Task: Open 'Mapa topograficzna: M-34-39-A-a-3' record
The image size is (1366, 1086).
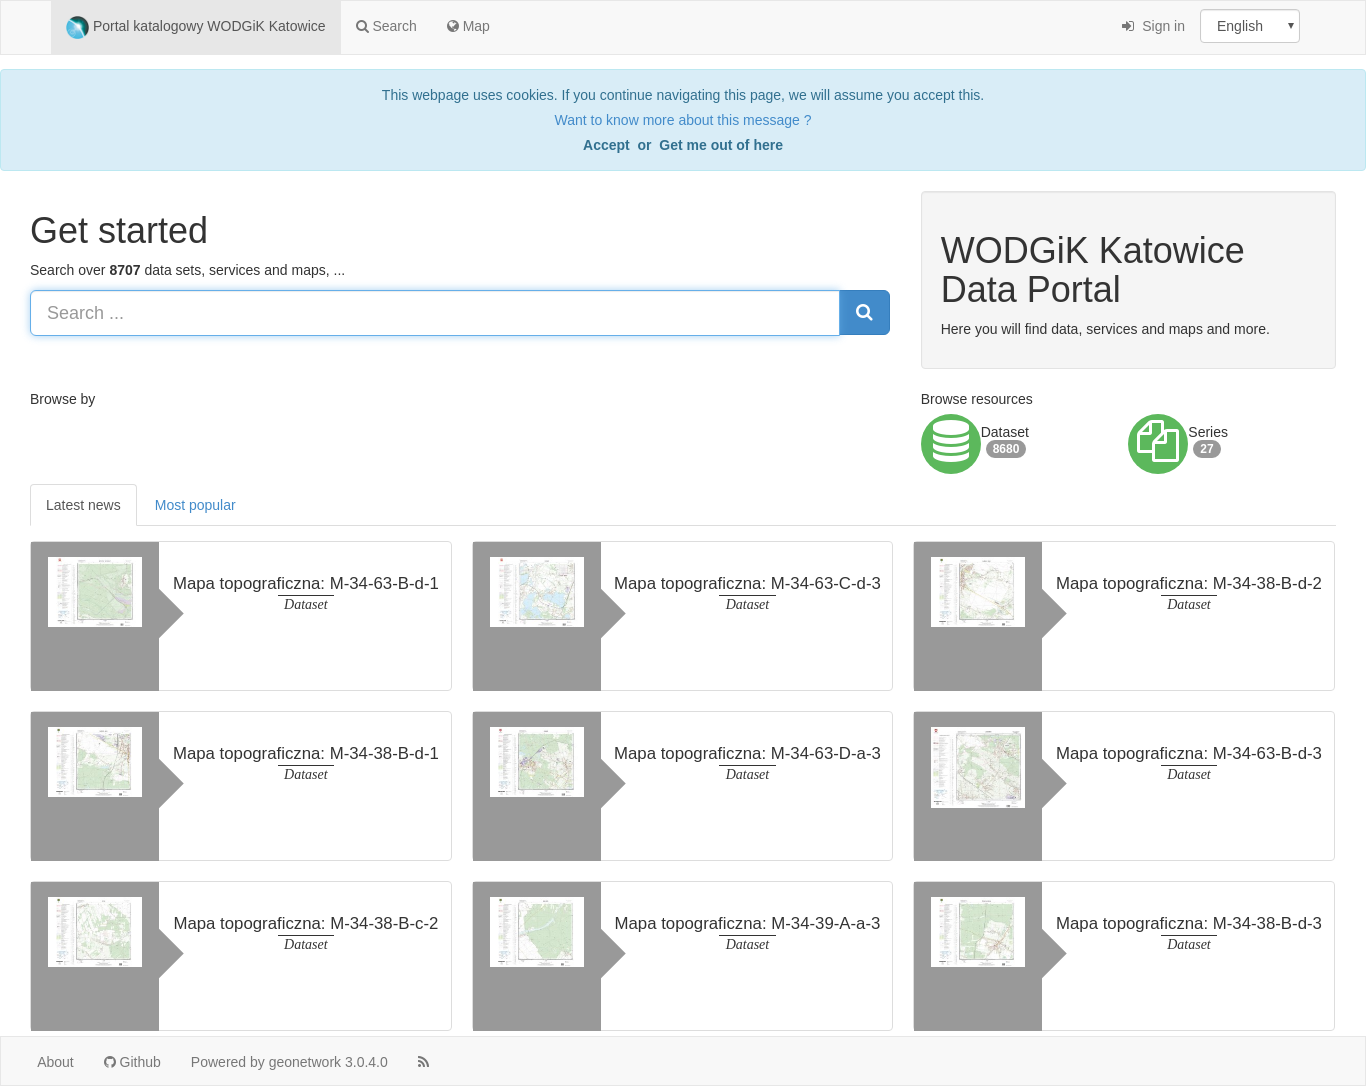Action: [x=747, y=923]
